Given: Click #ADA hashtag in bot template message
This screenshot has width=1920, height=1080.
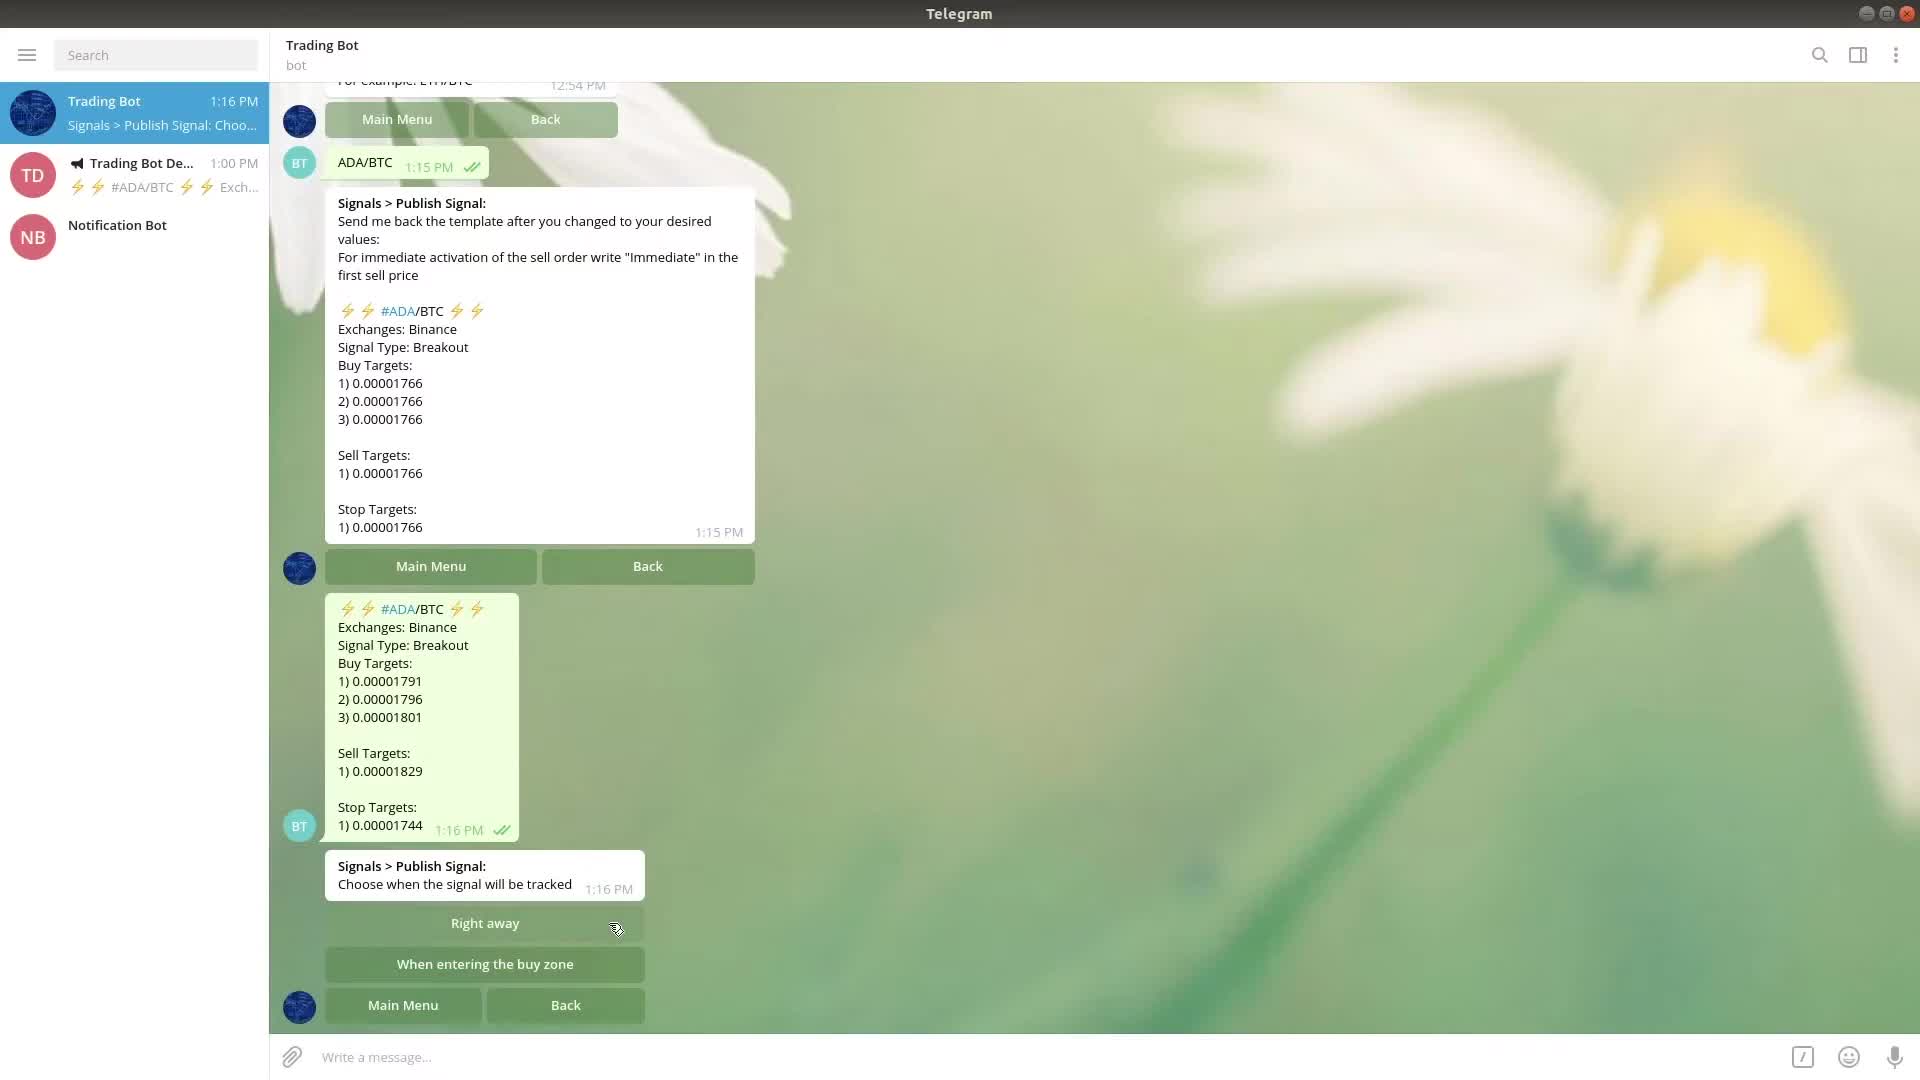Looking at the screenshot, I should click(x=398, y=311).
